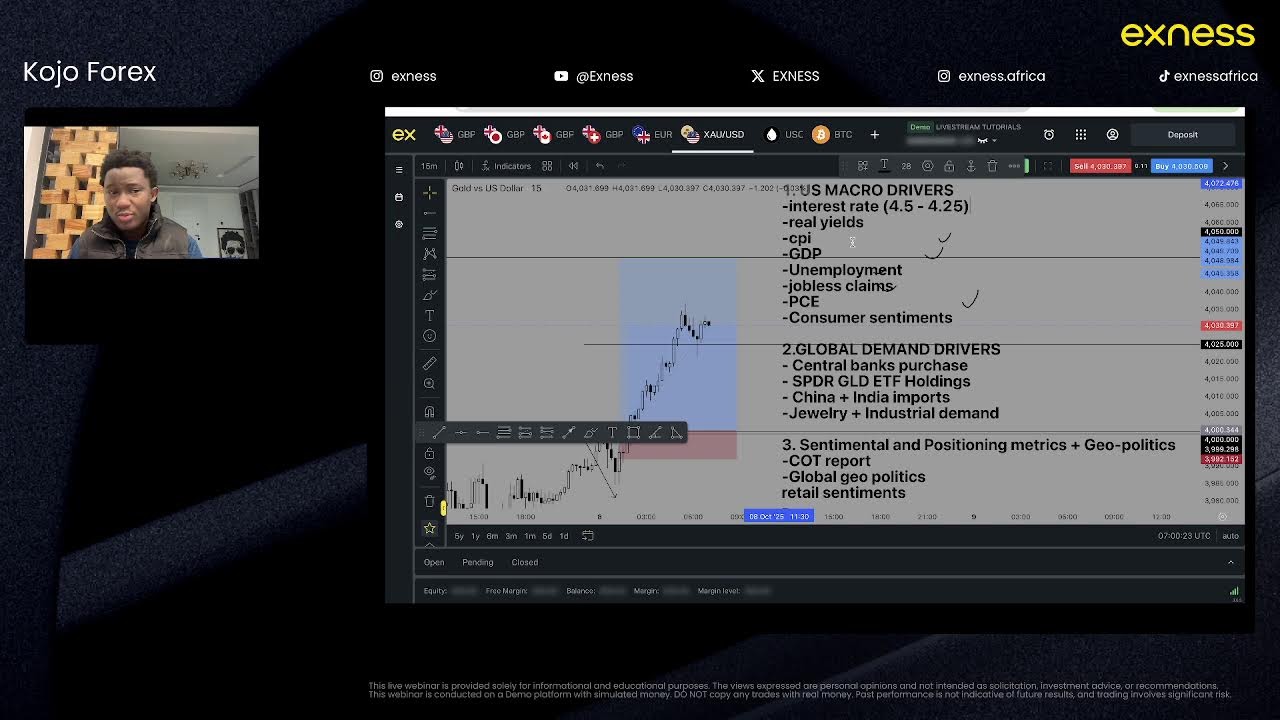Toggle lock on the selected text object
The height and width of the screenshot is (720, 1280).
click(x=949, y=166)
